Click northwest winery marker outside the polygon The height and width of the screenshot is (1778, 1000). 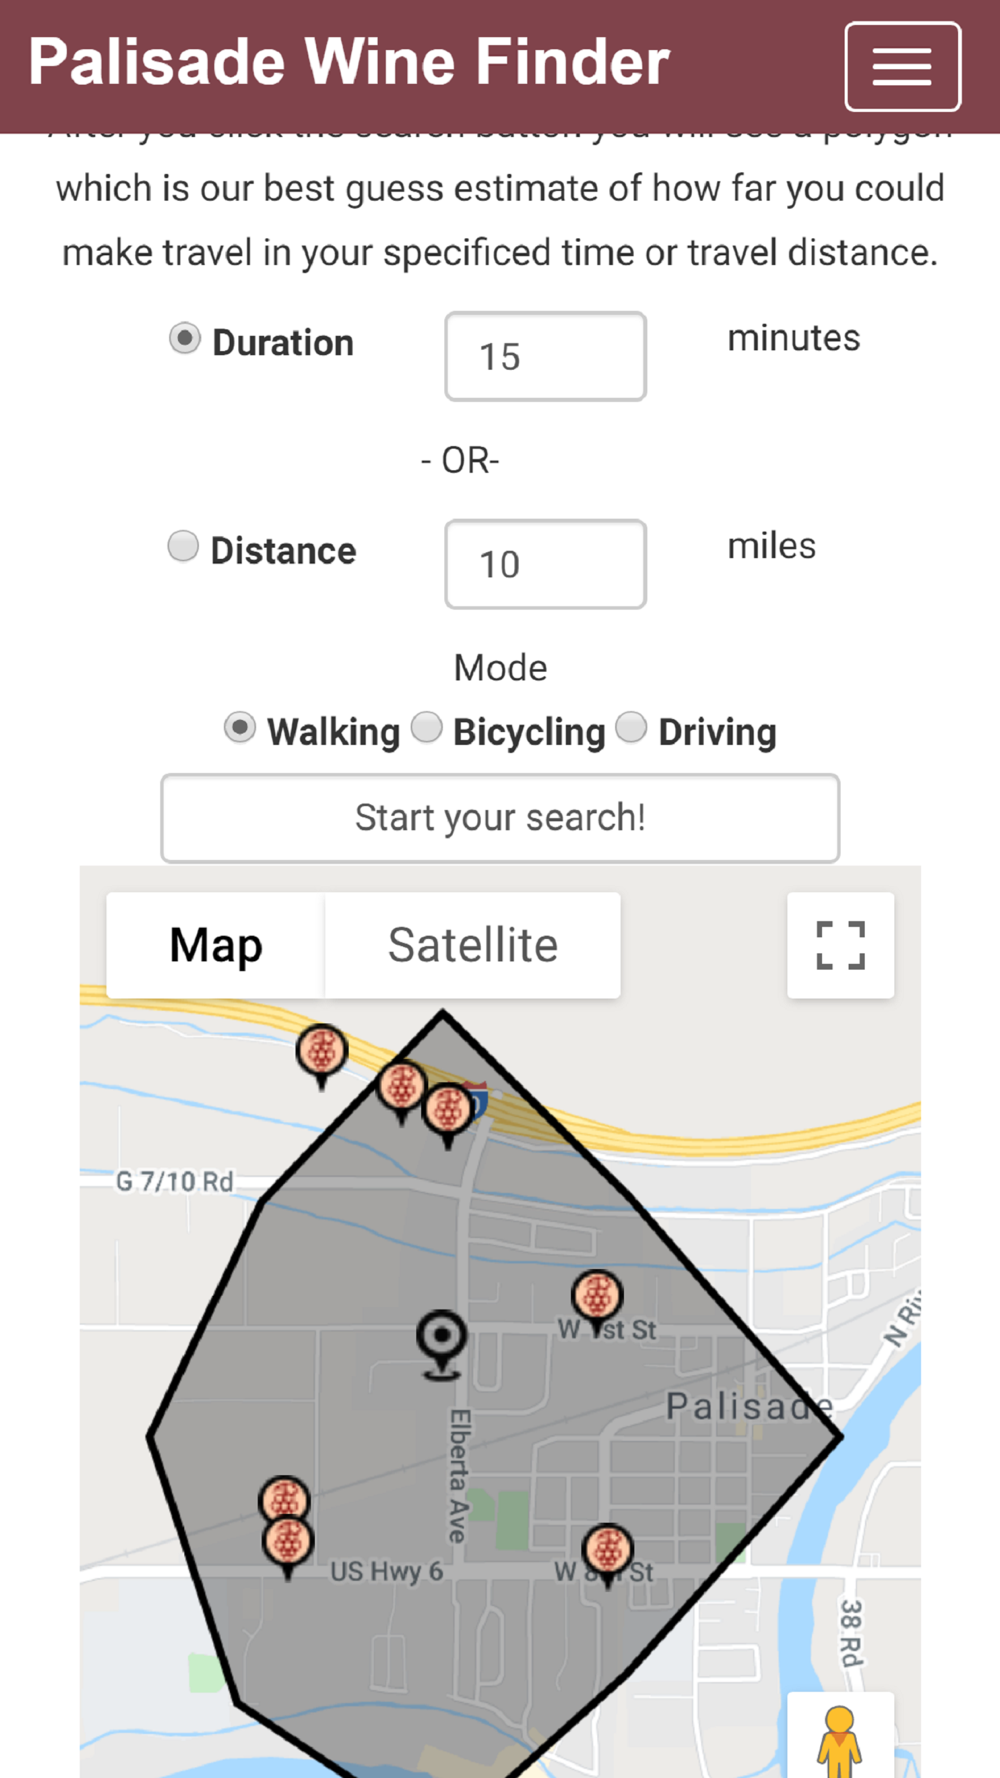pos(321,1056)
